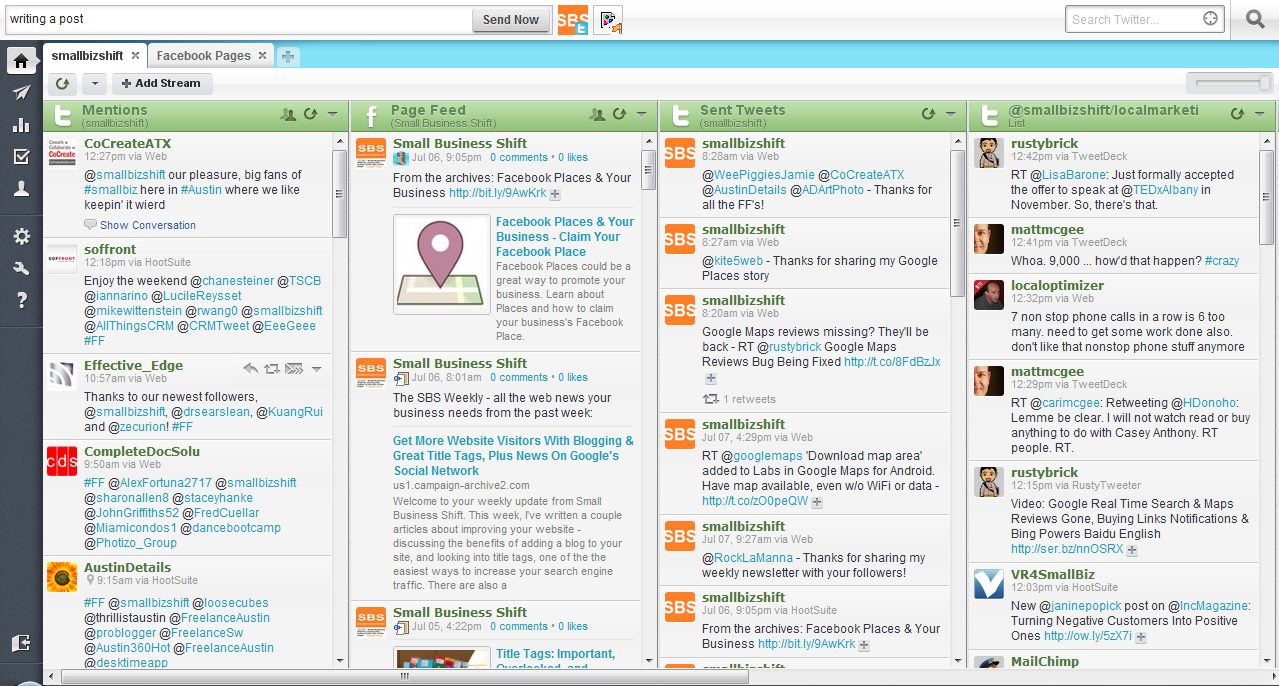Open the localmarketi list stream options dropdown
Image resolution: width=1279 pixels, height=686 pixels.
click(x=1260, y=115)
